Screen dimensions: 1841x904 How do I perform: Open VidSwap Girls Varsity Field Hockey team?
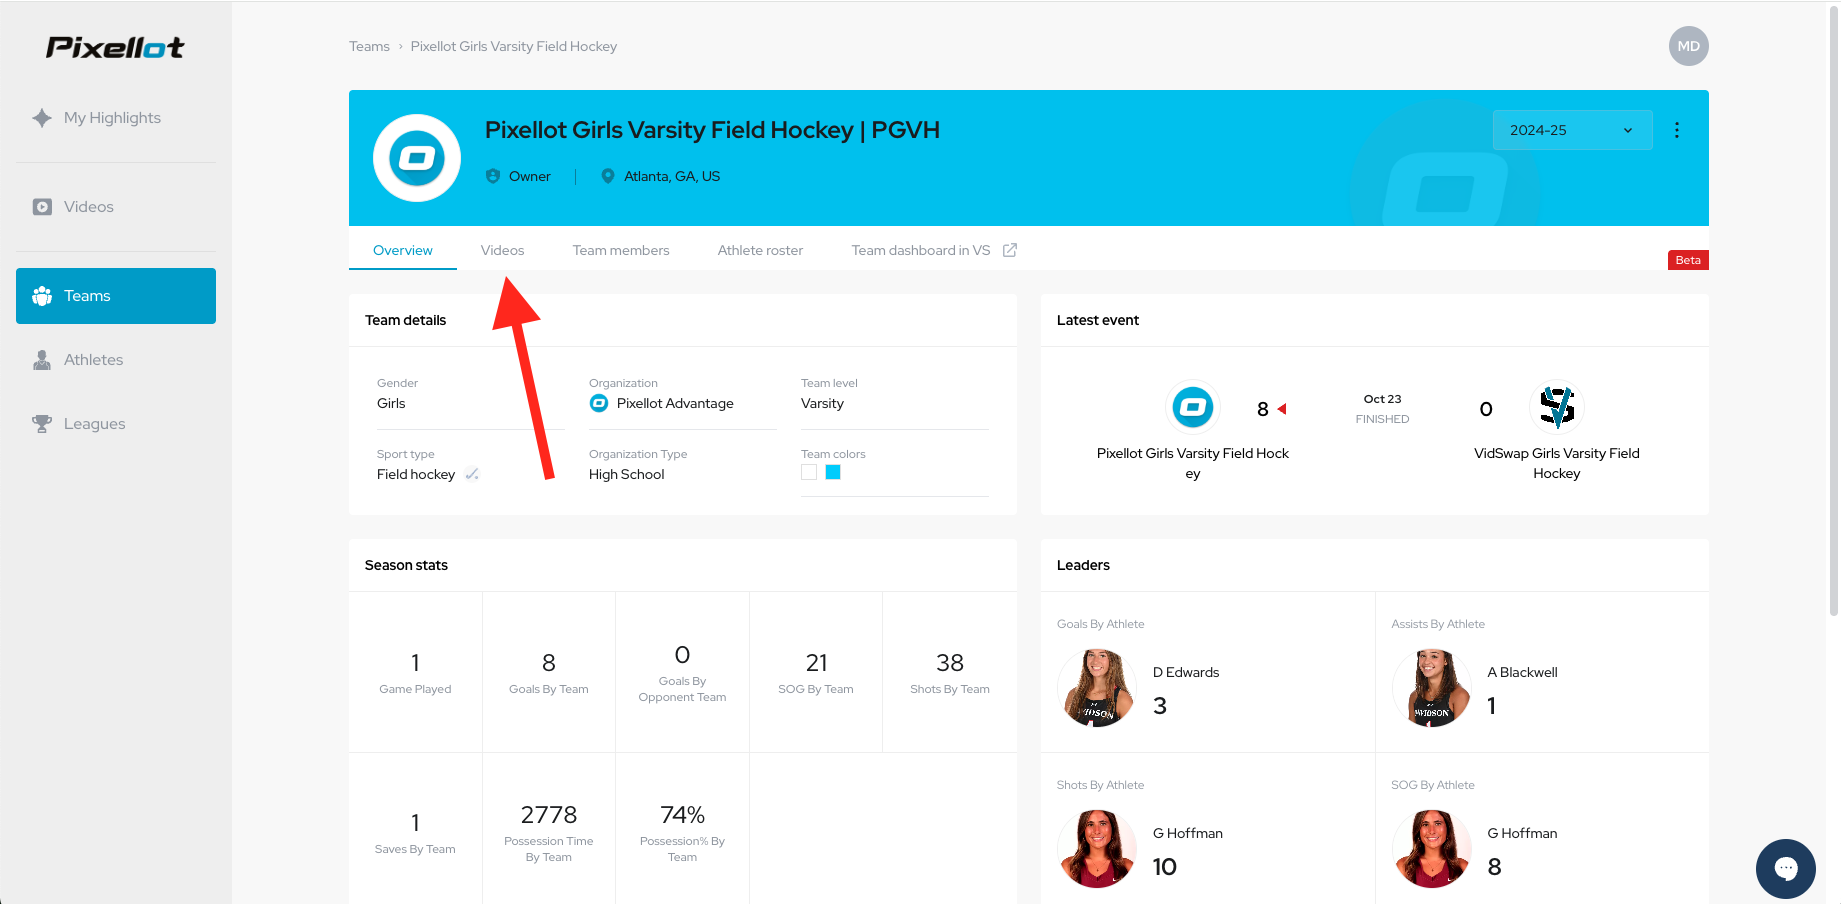pos(1557,463)
